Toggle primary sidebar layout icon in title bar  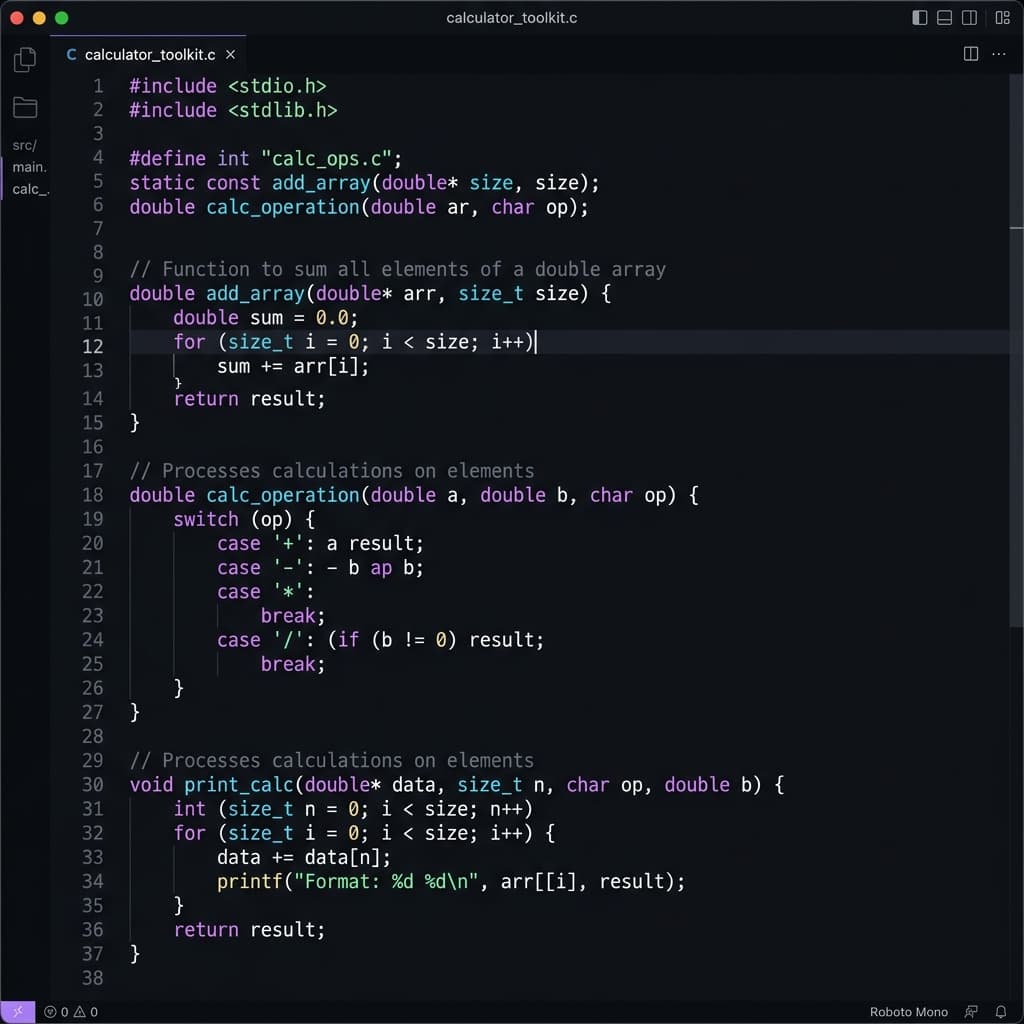click(x=920, y=18)
